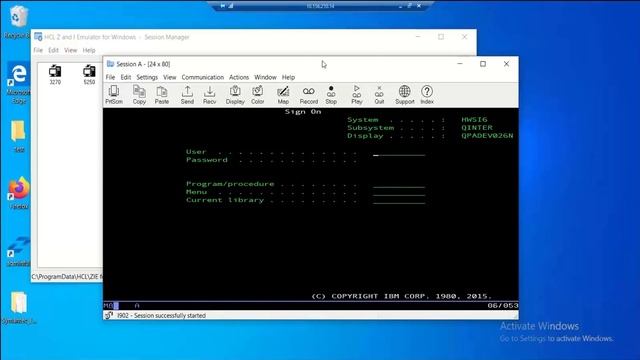The width and height of the screenshot is (640, 360).
Task: Click the Program/procedure input field
Action: (399, 184)
